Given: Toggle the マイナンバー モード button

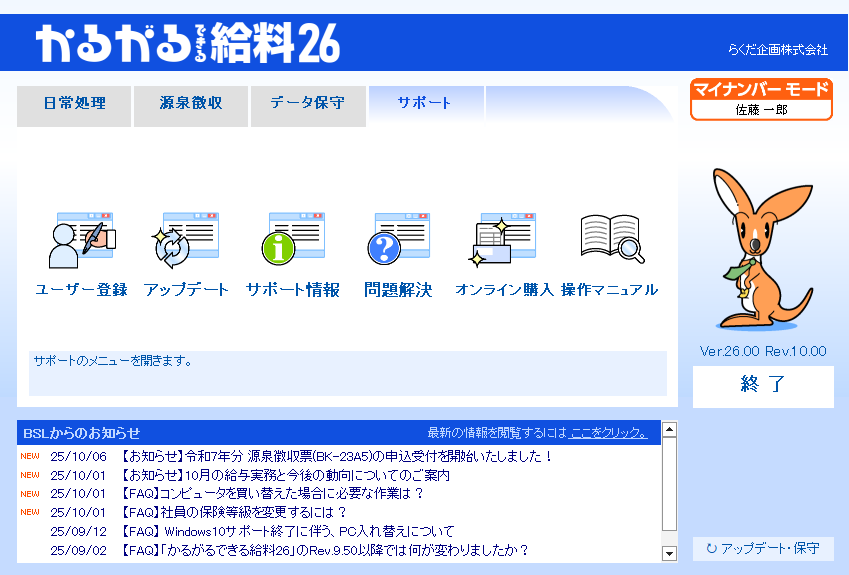Looking at the screenshot, I should (761, 99).
